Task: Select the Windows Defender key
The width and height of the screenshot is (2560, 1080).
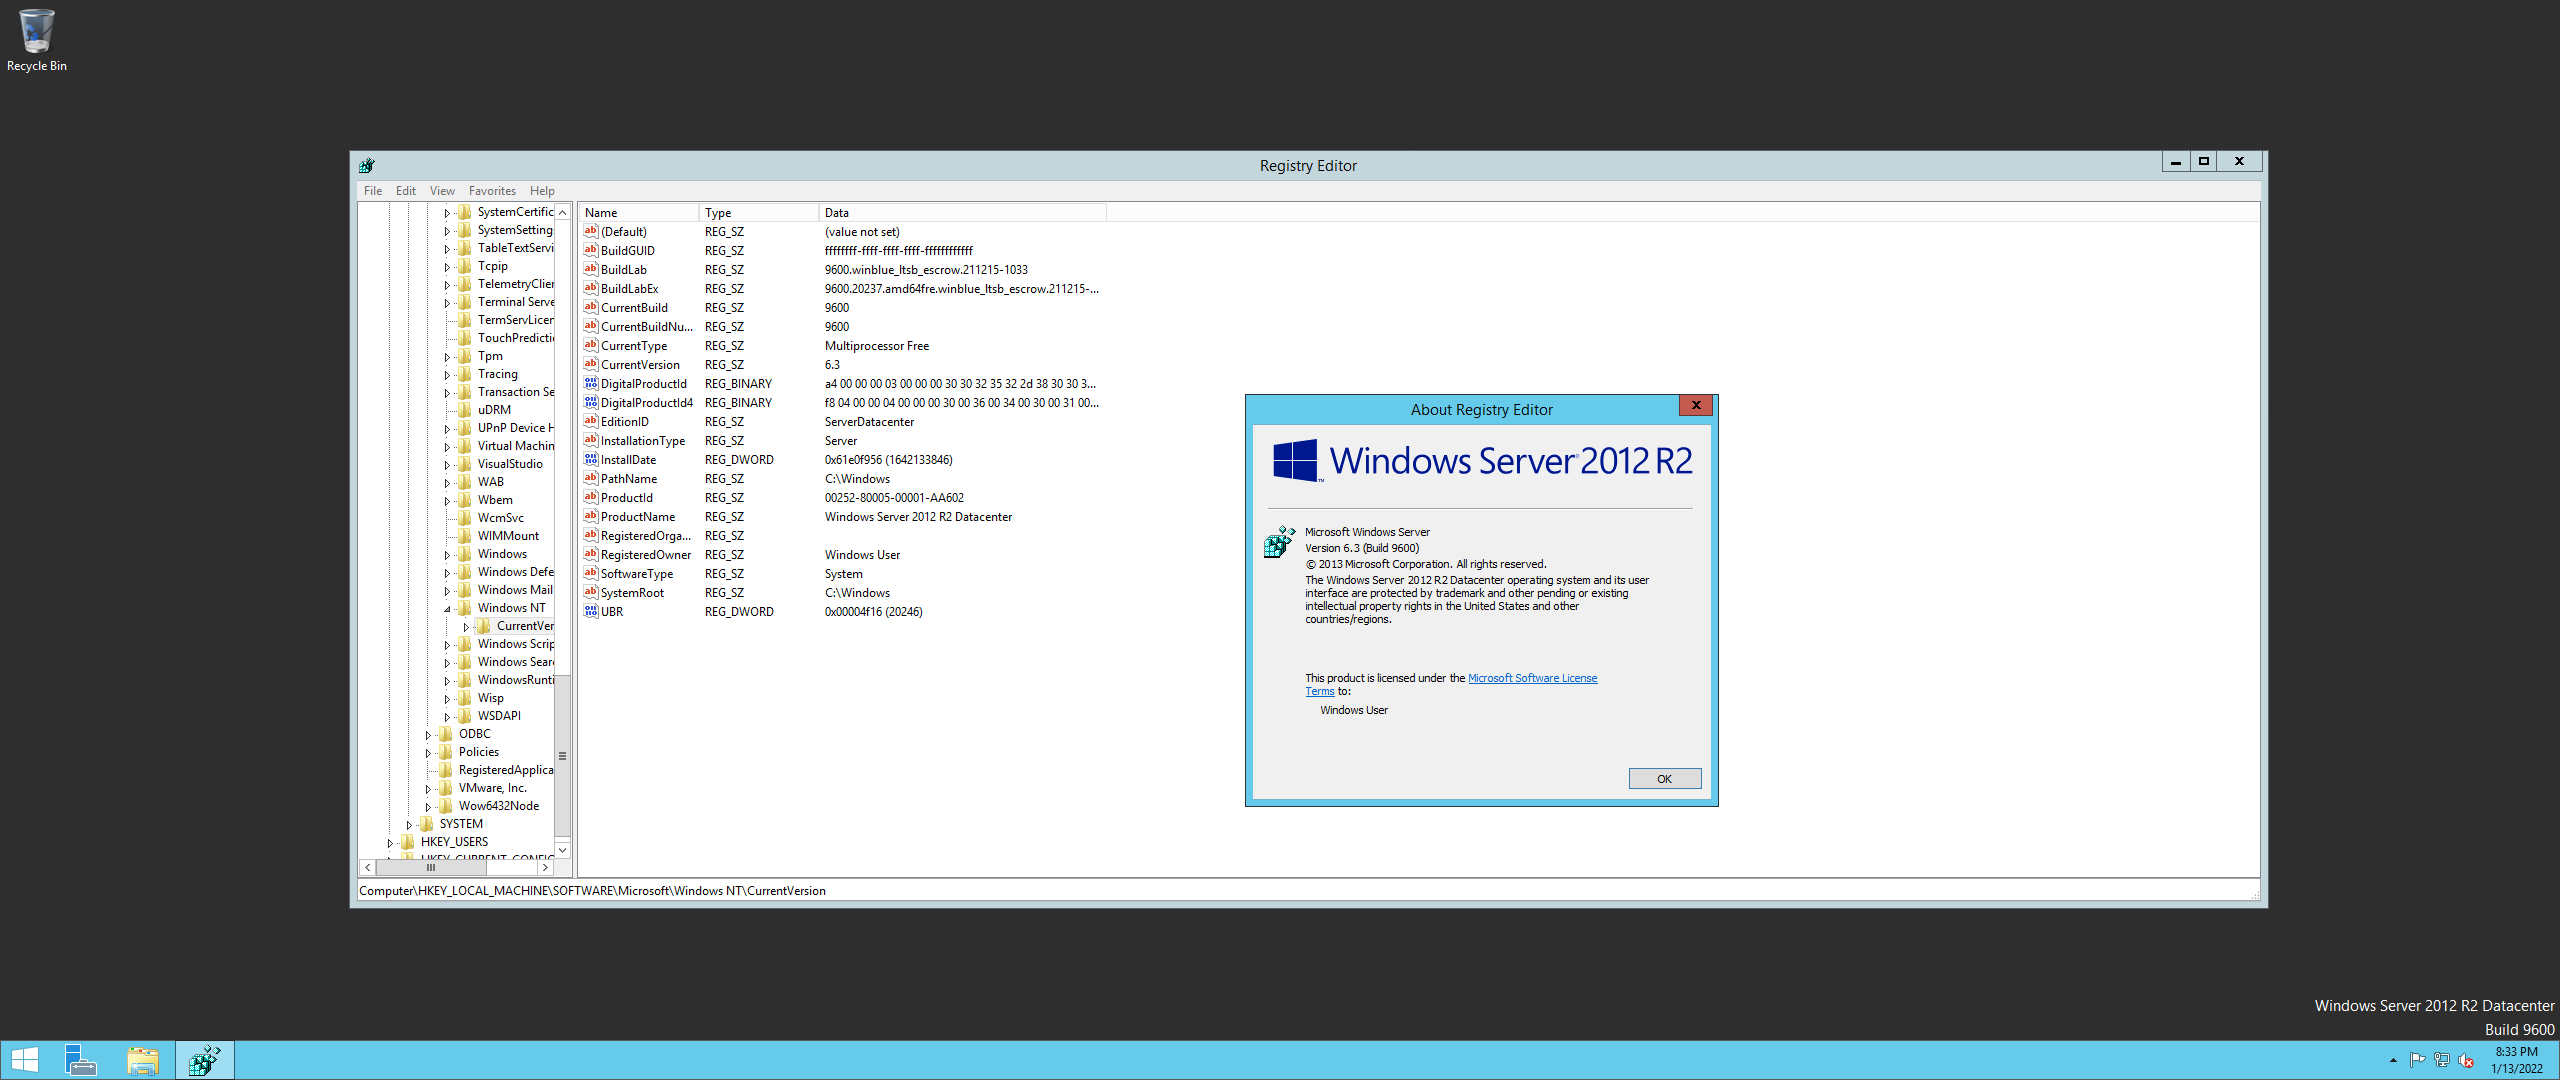Action: coord(515,572)
